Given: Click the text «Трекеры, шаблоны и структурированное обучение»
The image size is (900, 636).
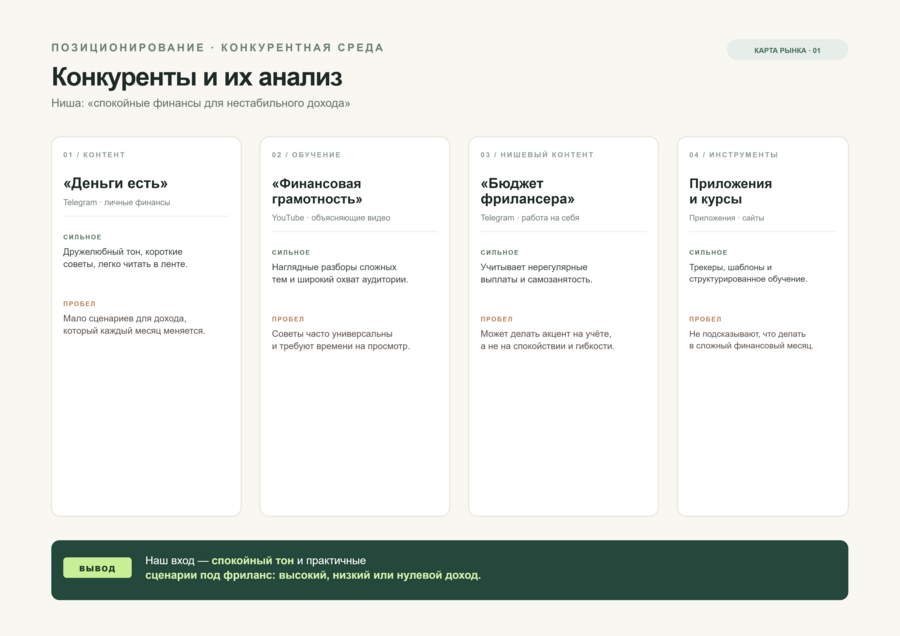Looking at the screenshot, I should coord(748,273).
